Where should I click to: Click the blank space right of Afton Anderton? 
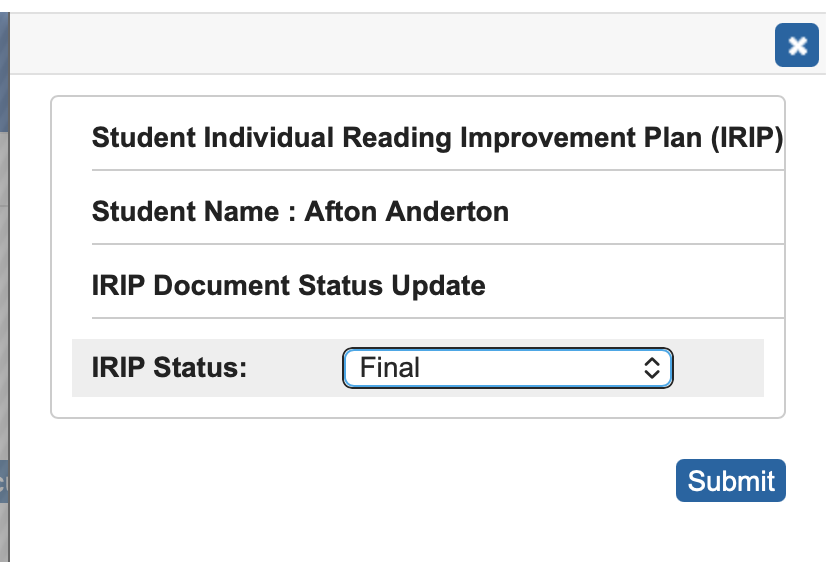(x=640, y=212)
